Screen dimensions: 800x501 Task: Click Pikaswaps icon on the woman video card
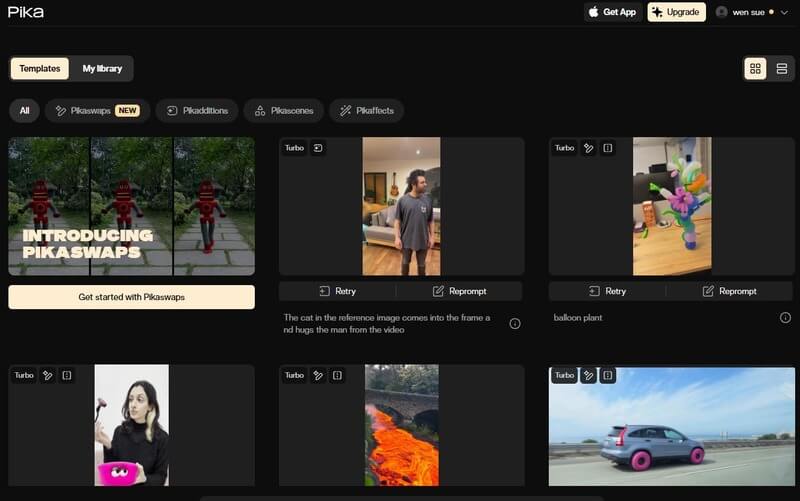pyautogui.click(x=47, y=375)
